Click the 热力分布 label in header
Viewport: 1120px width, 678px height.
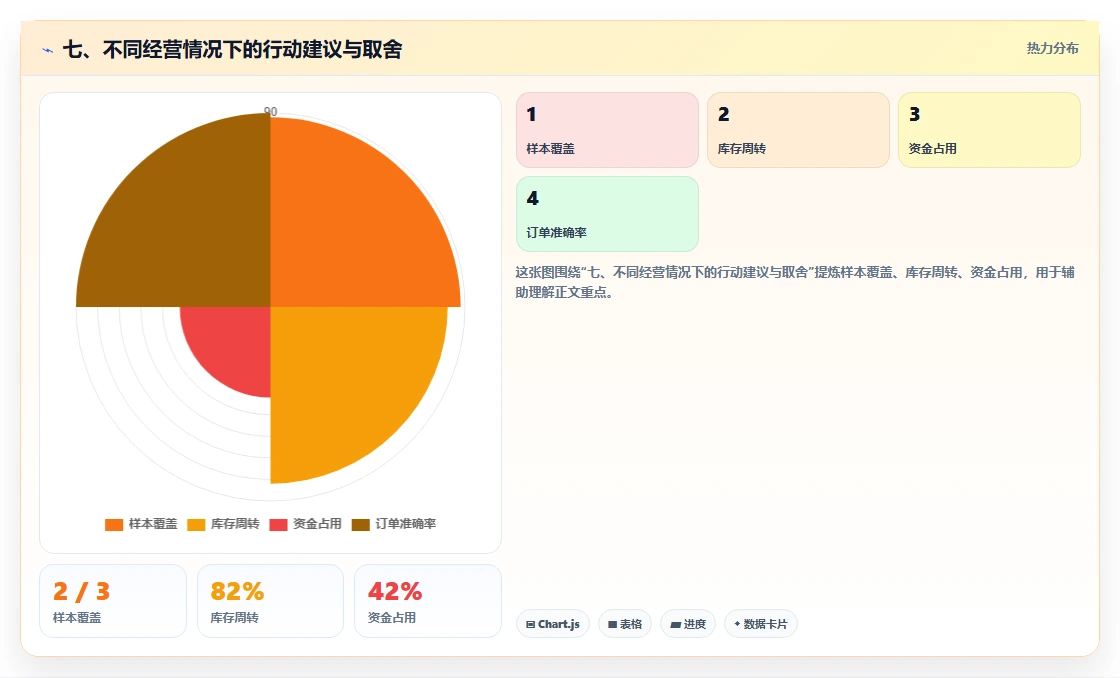click(1052, 48)
